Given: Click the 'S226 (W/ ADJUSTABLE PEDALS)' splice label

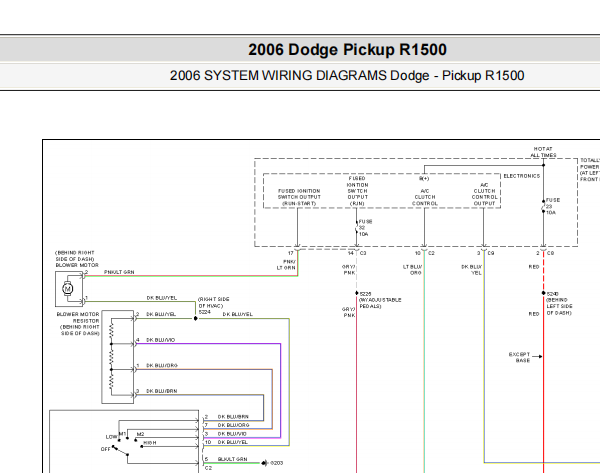Looking at the screenshot, I should pyautogui.click(x=380, y=300).
